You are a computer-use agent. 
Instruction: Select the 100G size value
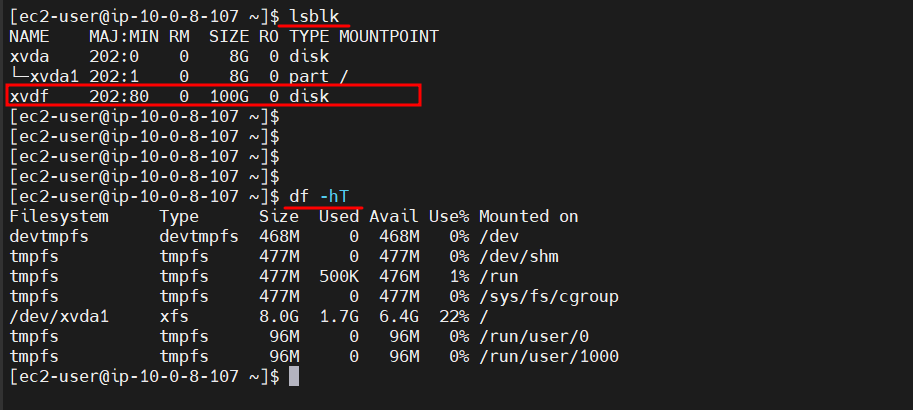tap(229, 97)
